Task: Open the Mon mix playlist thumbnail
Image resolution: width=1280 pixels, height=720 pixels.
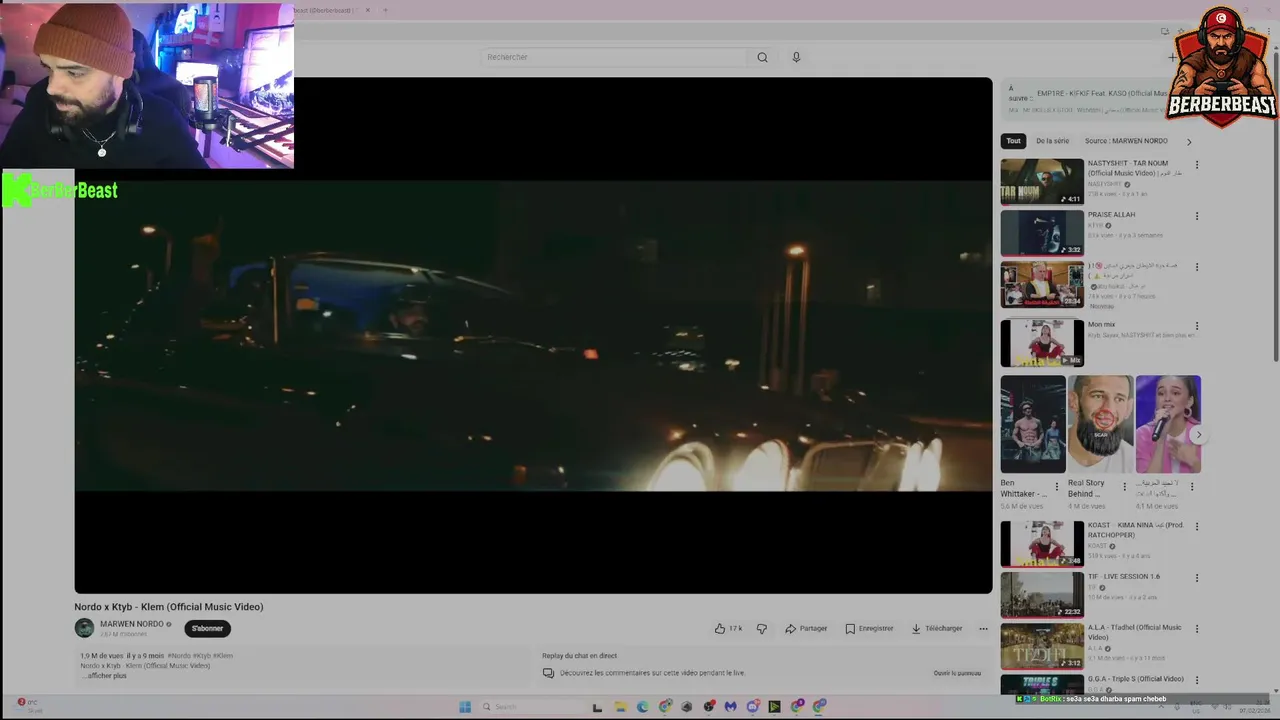Action: (x=1042, y=343)
